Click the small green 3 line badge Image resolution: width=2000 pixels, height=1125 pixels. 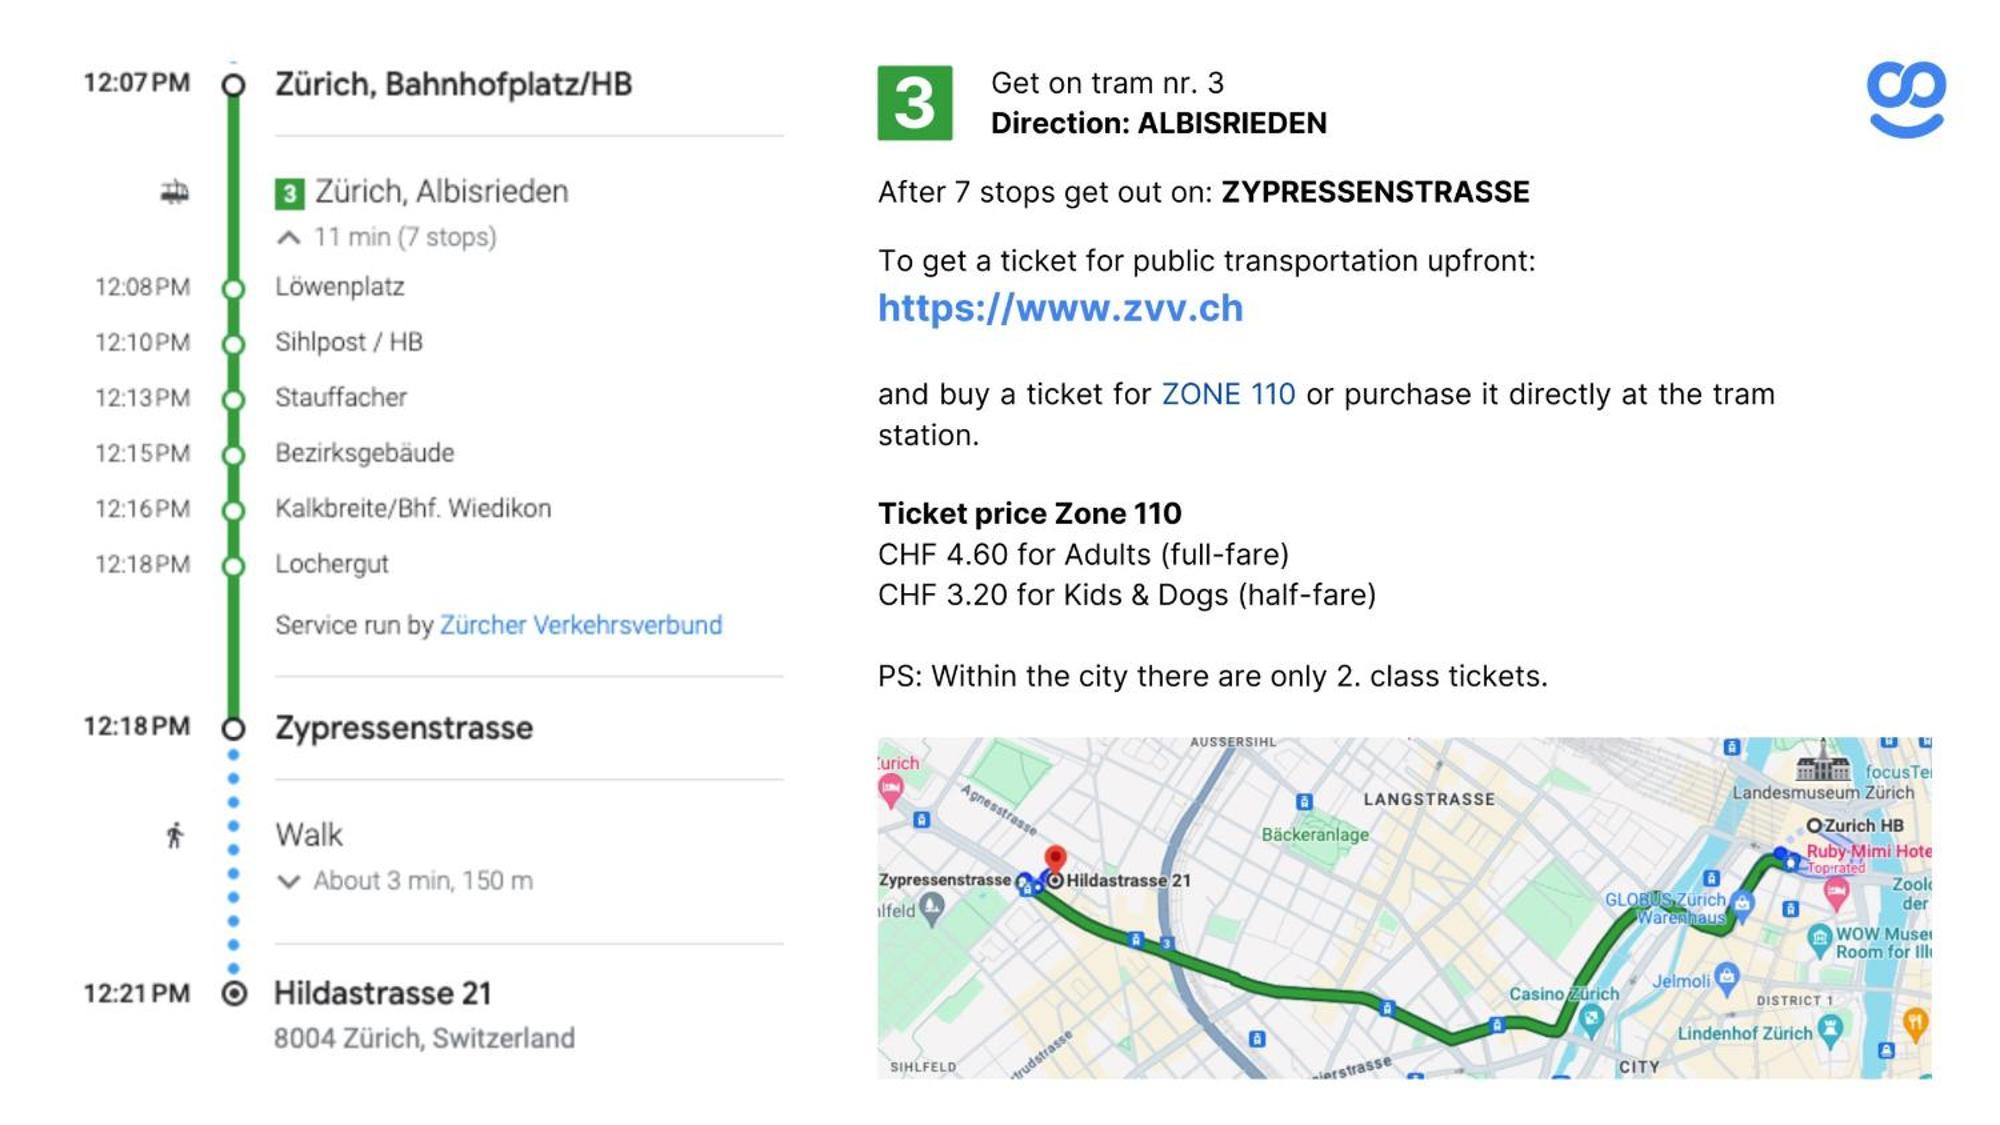[289, 193]
